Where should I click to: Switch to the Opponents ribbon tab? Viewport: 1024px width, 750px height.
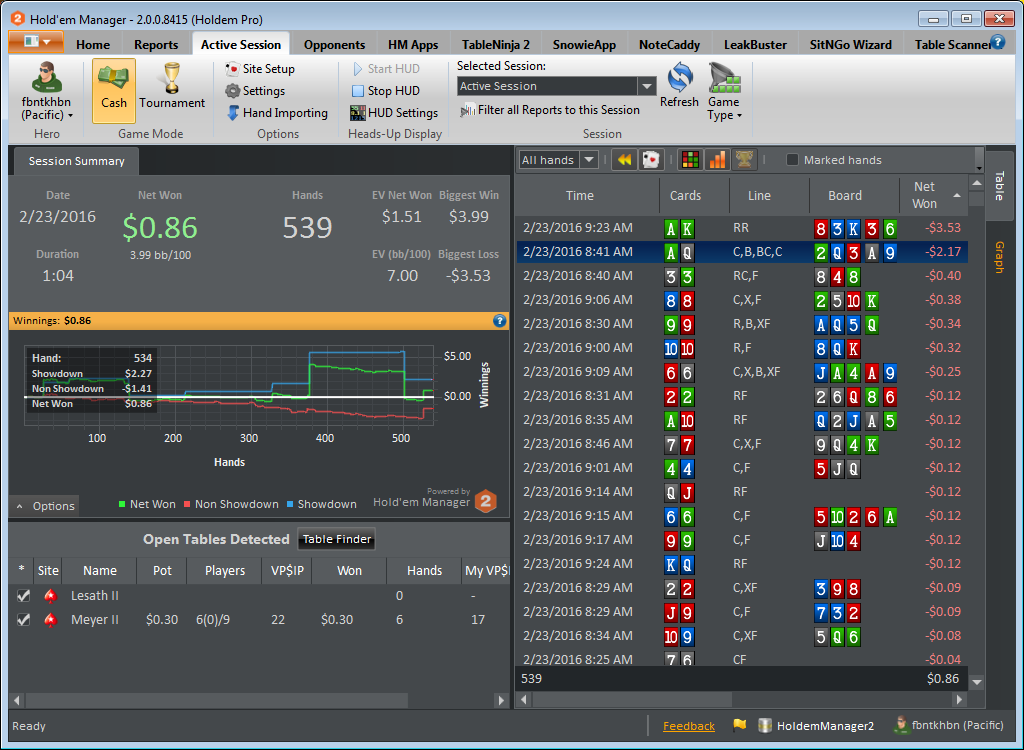point(334,44)
